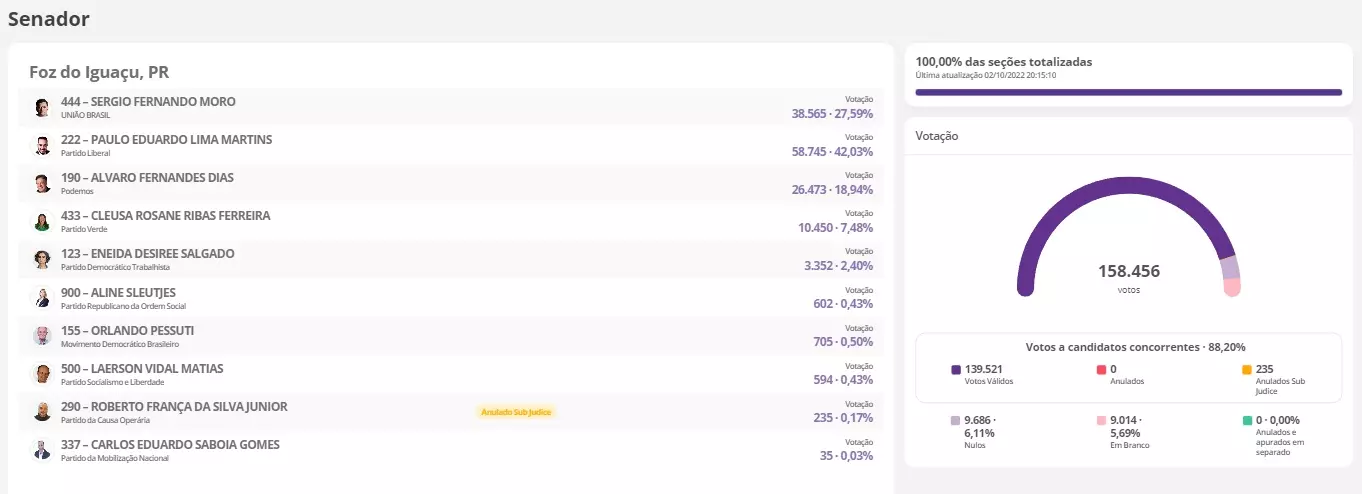Select the lavender Nulos legend swatch
Image resolution: width=1362 pixels, height=494 pixels.
click(956, 421)
